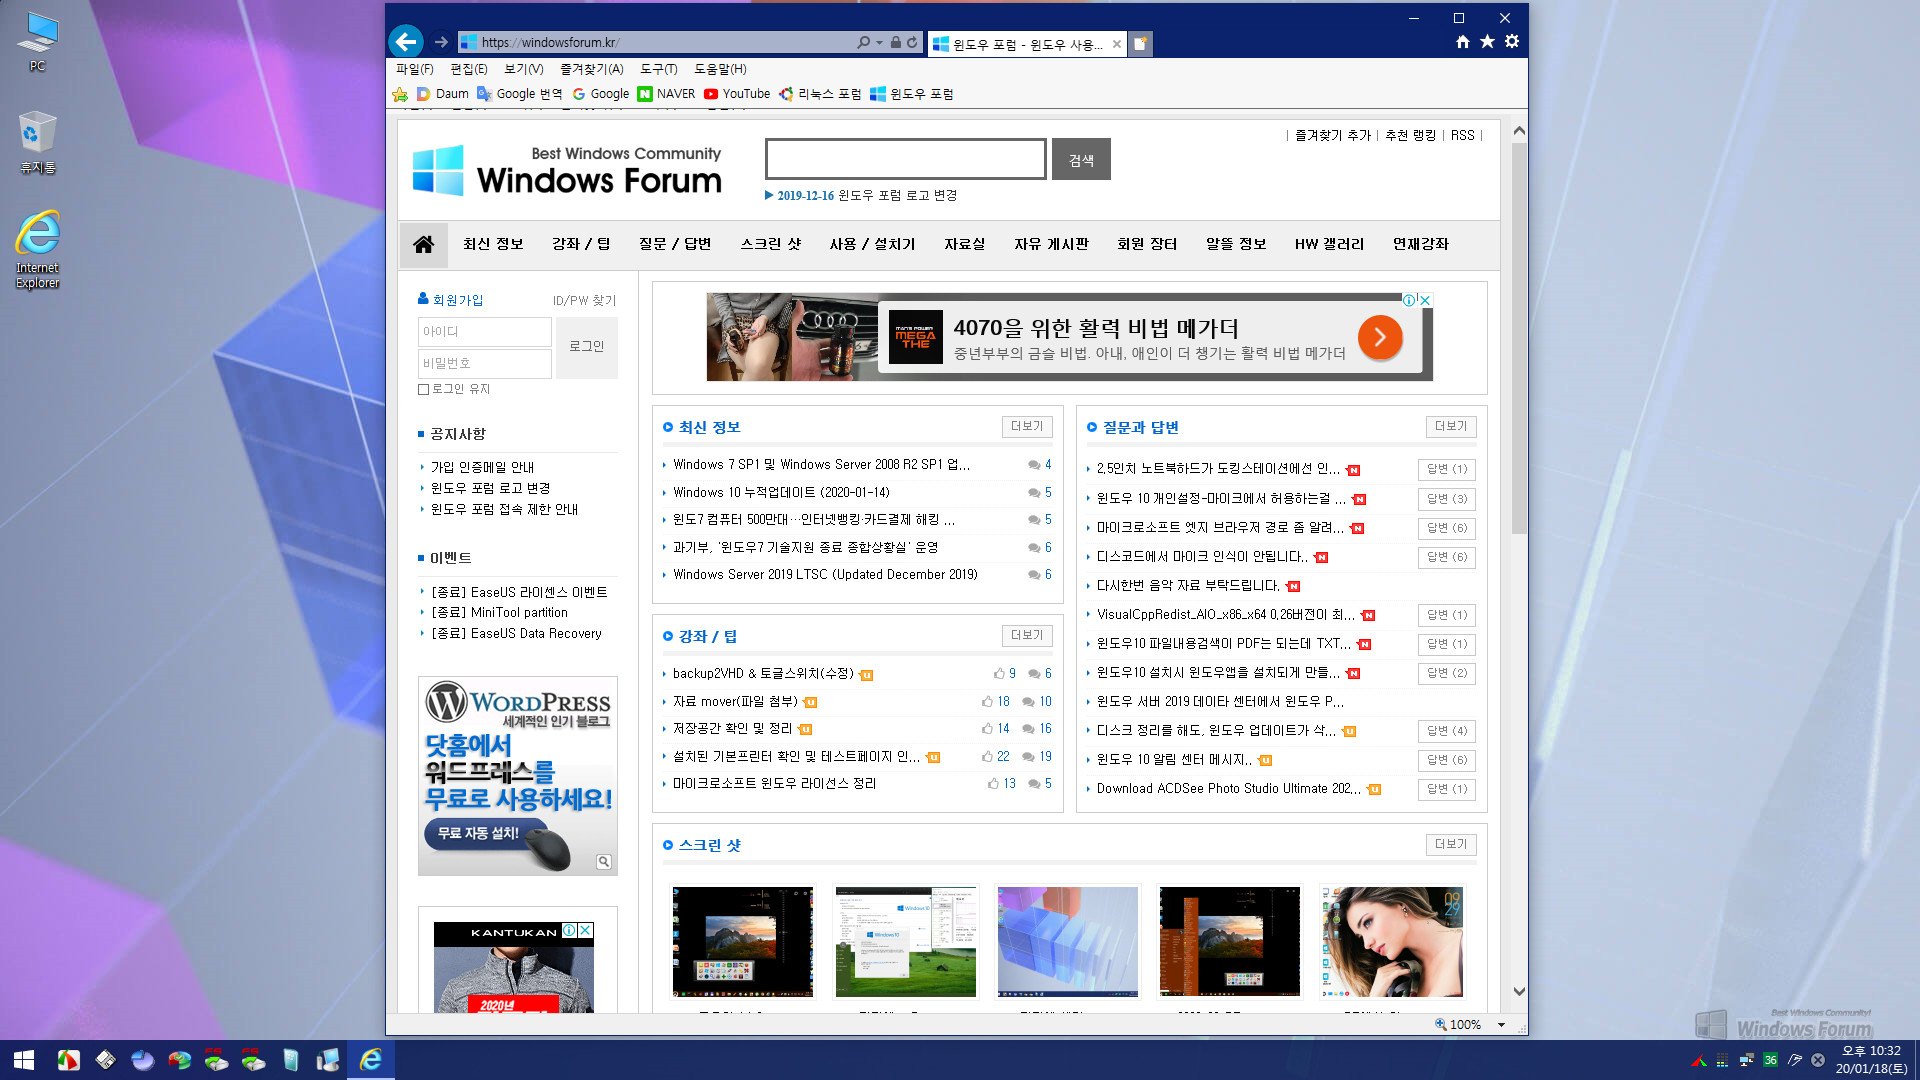This screenshot has width=1920, height=1080.
Task: Click the orange arrow button on banner ad
Action: point(1380,338)
